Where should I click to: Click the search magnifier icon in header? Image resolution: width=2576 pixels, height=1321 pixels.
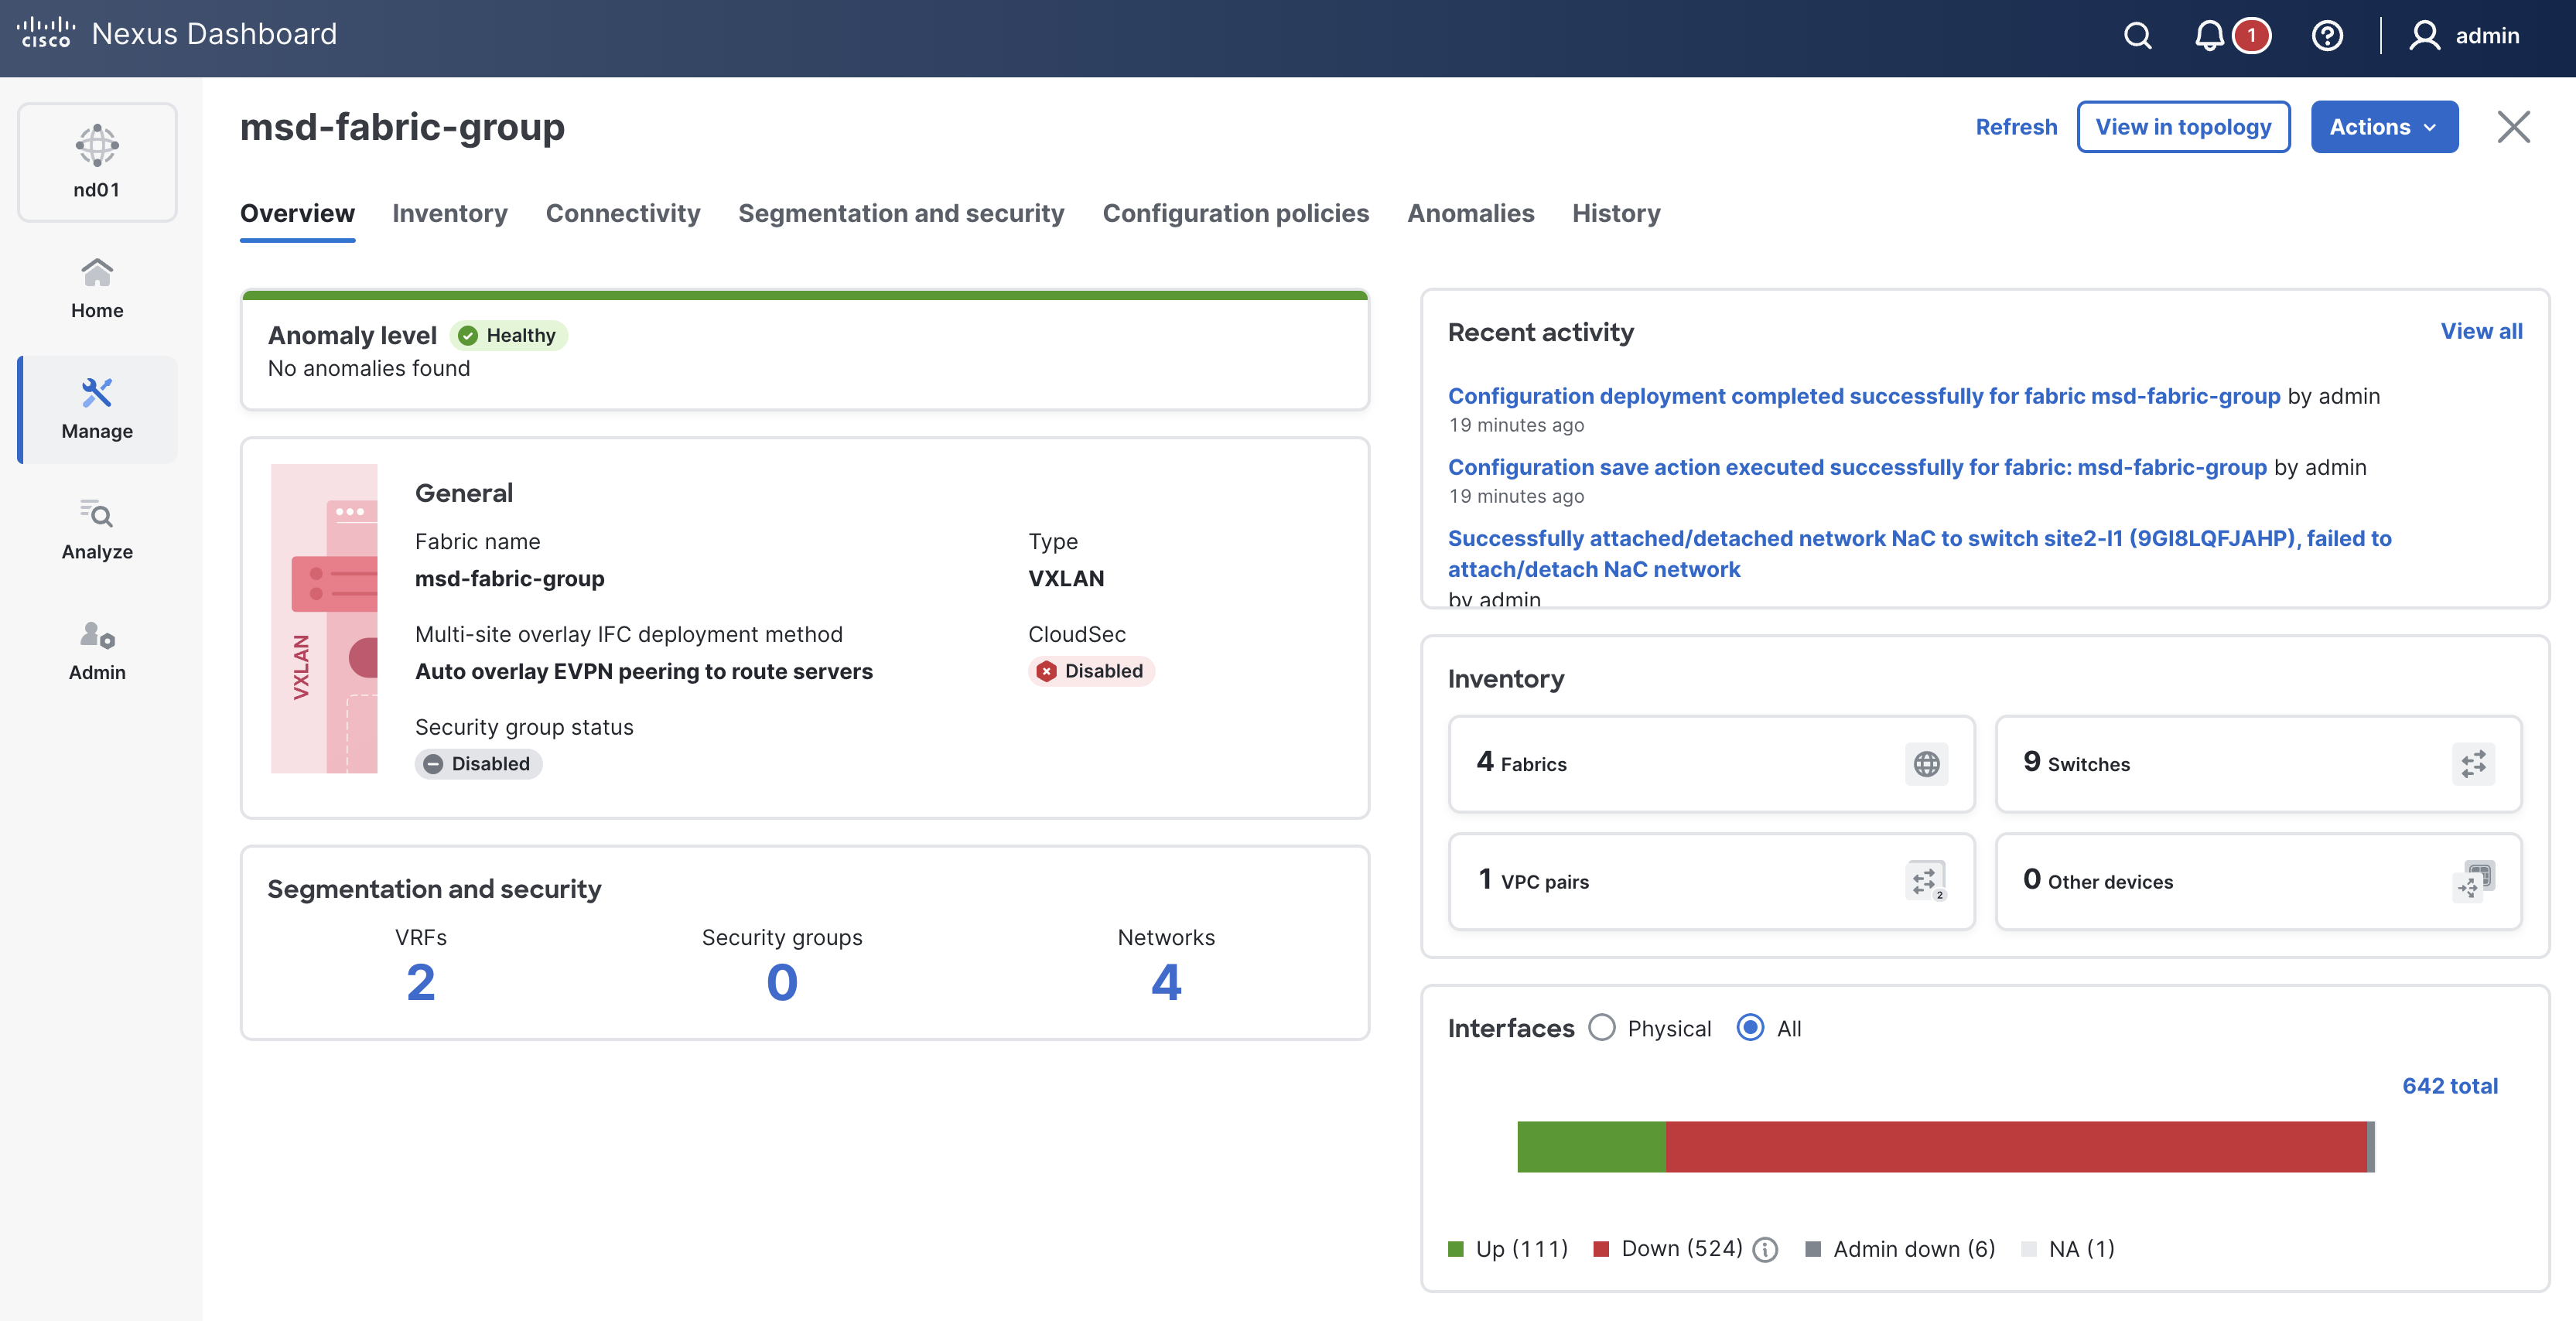click(x=2137, y=36)
